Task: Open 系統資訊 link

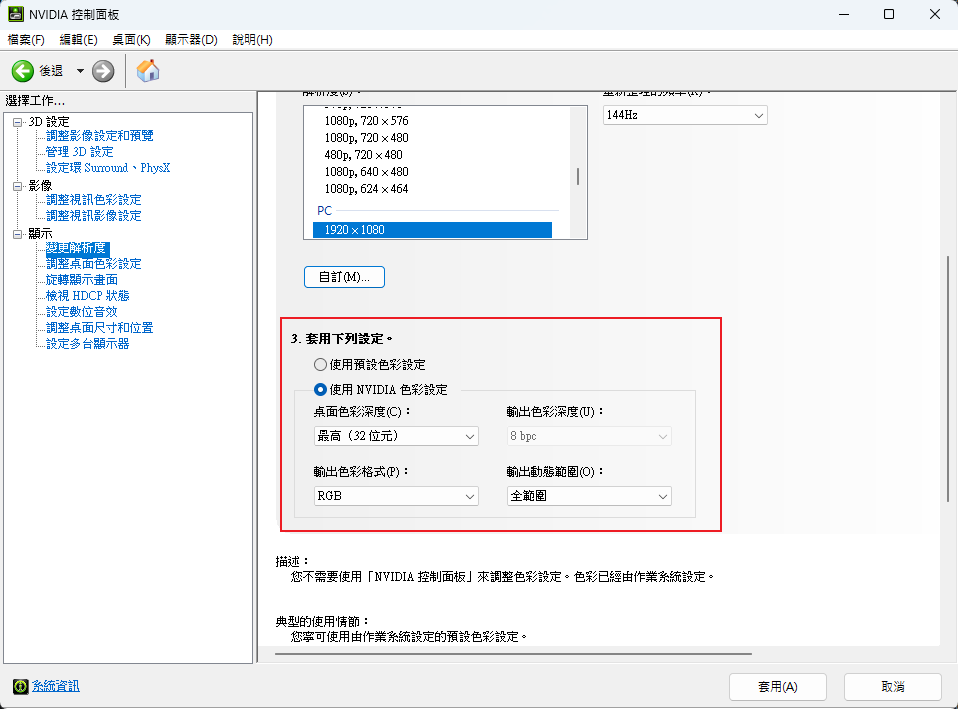Action: [56, 686]
